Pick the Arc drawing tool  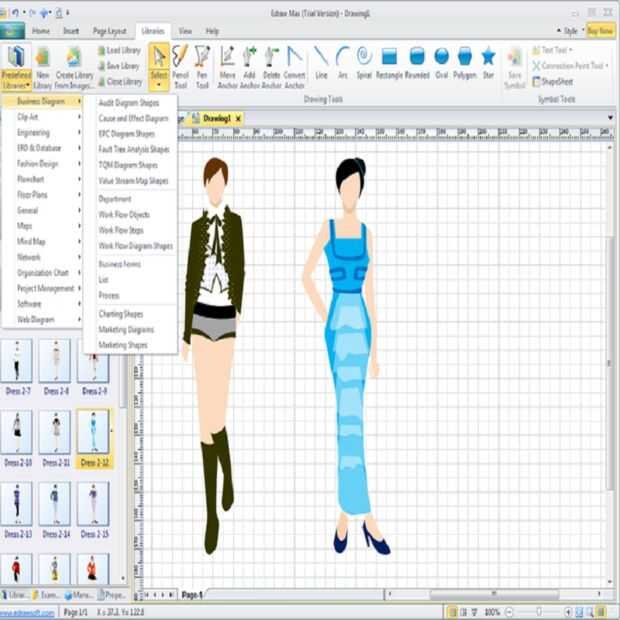(343, 62)
